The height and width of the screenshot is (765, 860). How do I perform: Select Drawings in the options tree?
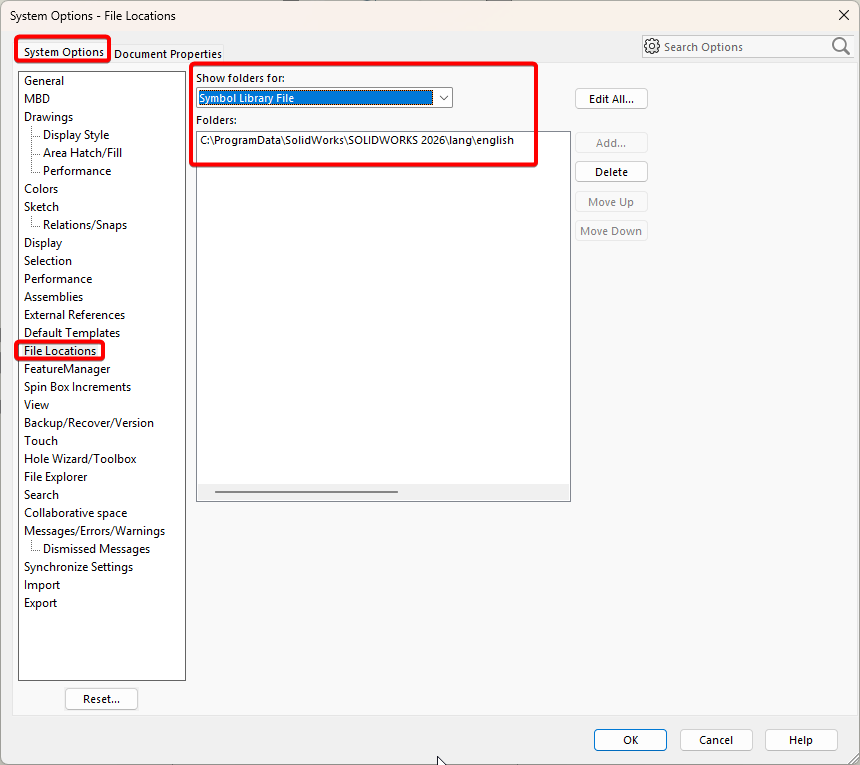pyautogui.click(x=48, y=117)
